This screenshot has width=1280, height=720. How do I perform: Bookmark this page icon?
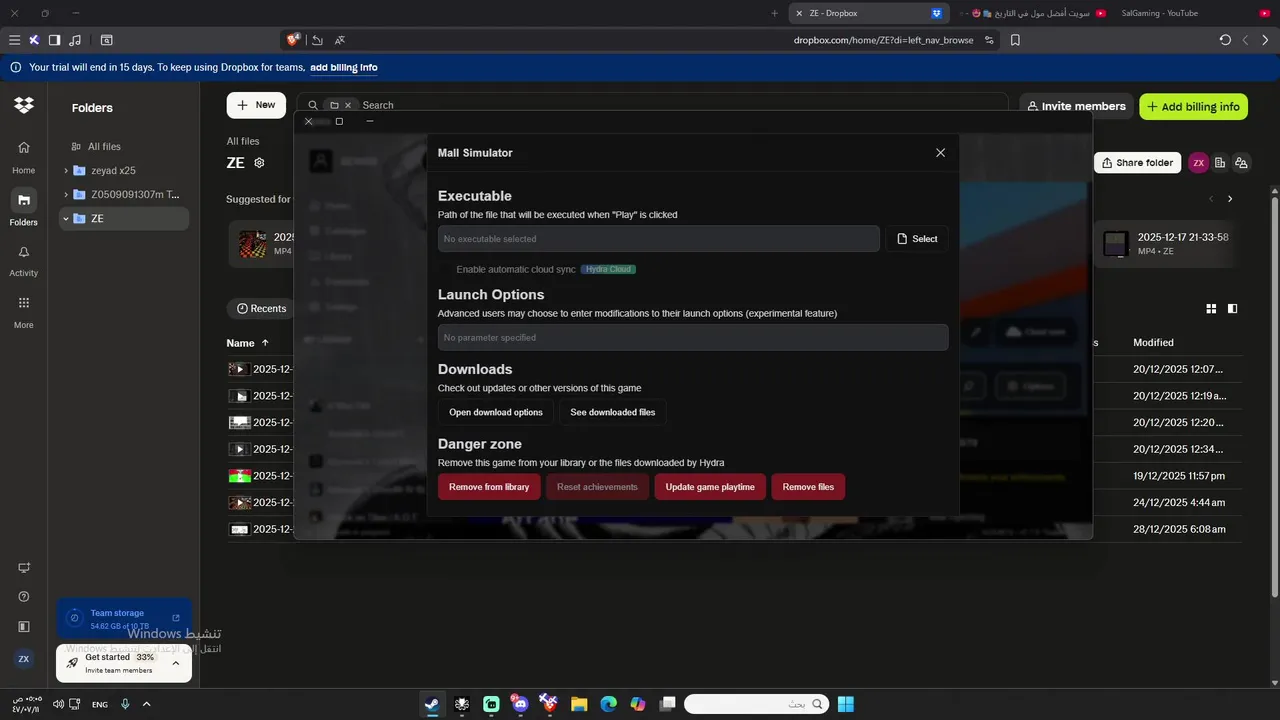point(1015,40)
